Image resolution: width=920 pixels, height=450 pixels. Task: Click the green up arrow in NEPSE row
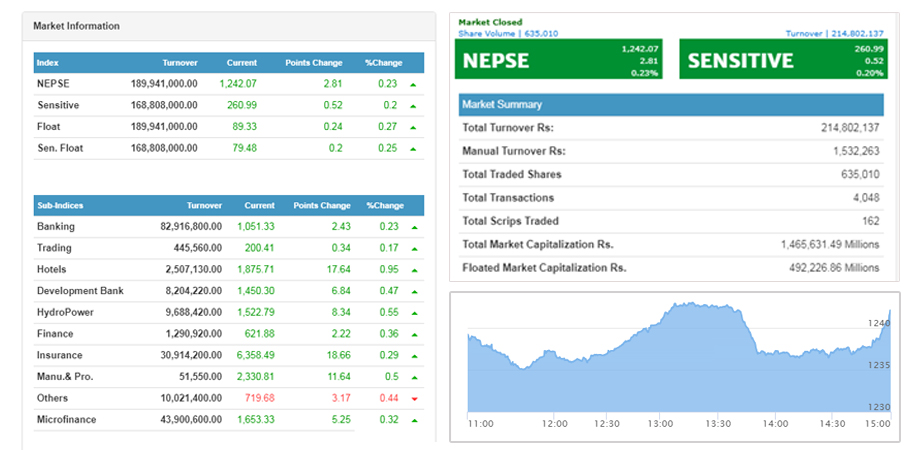pyautogui.click(x=413, y=84)
